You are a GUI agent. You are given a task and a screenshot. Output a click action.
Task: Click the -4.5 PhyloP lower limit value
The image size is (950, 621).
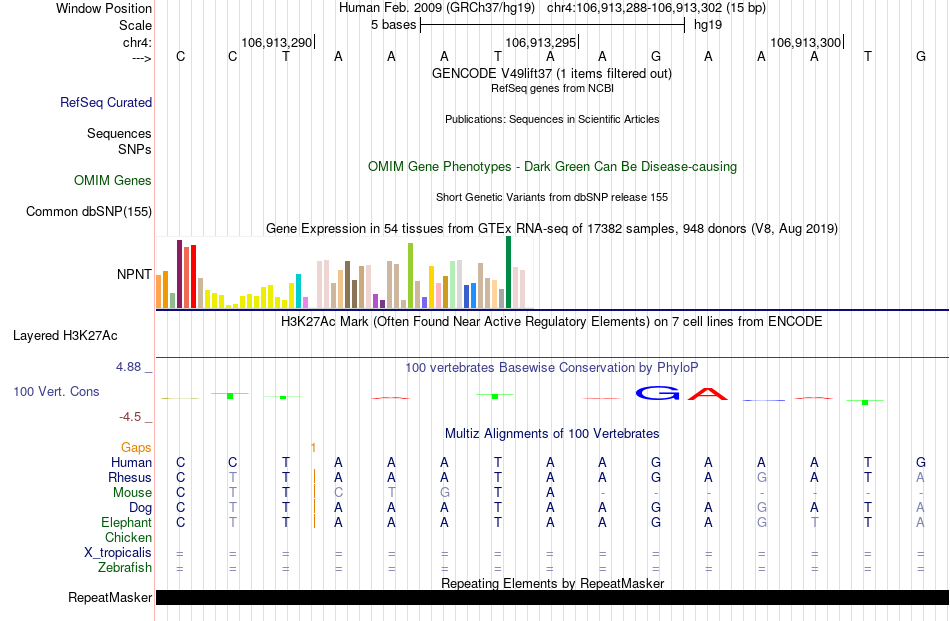(x=130, y=417)
